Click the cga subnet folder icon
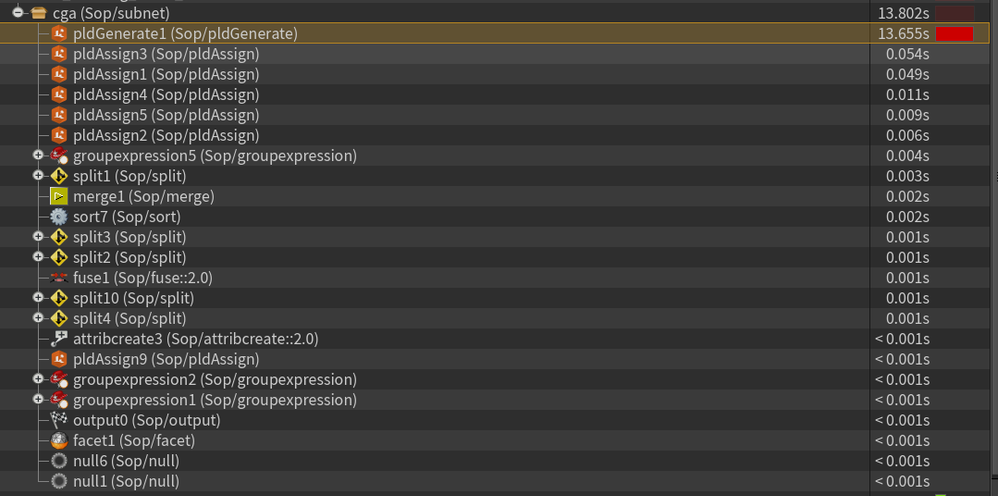998x496 pixels. click(x=39, y=13)
